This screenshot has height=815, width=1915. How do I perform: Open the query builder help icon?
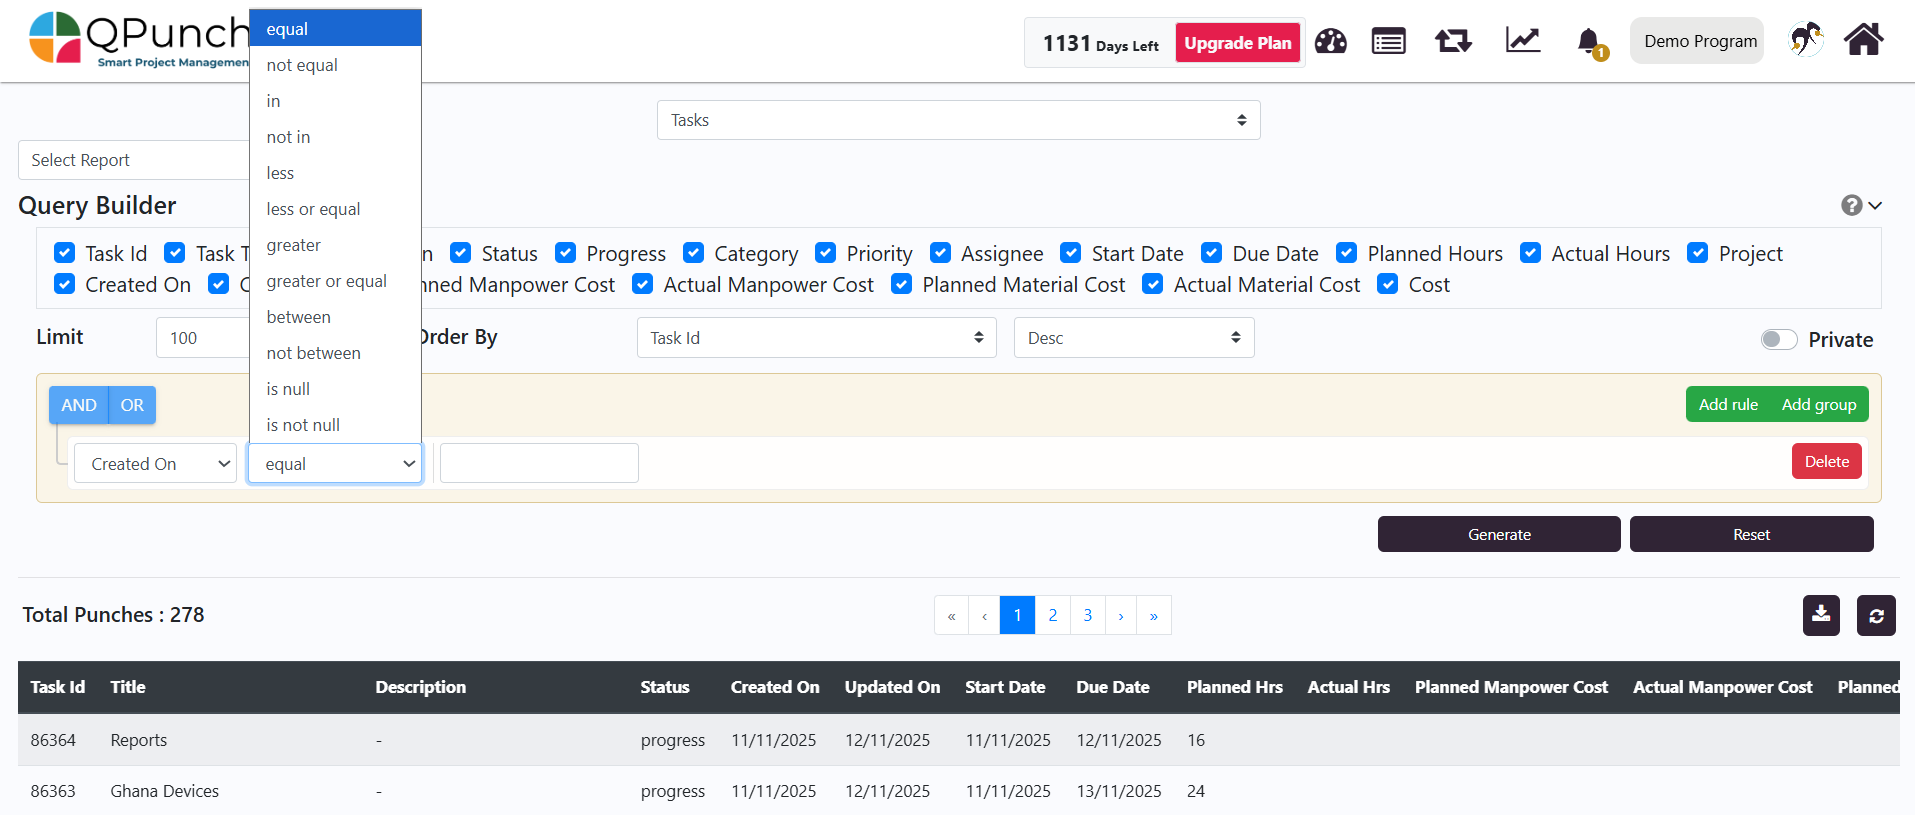coord(1852,205)
